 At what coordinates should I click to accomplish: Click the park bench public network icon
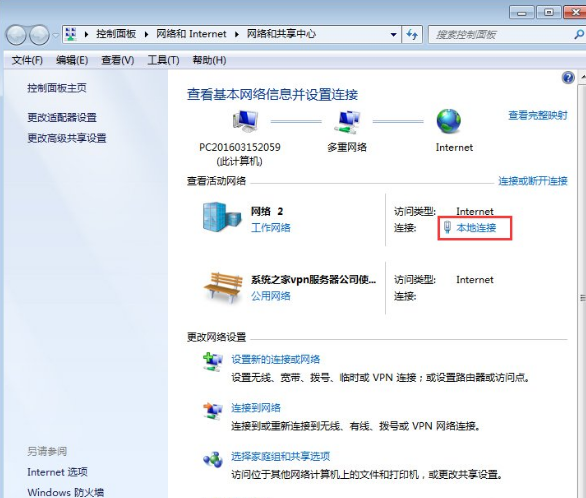tap(223, 287)
